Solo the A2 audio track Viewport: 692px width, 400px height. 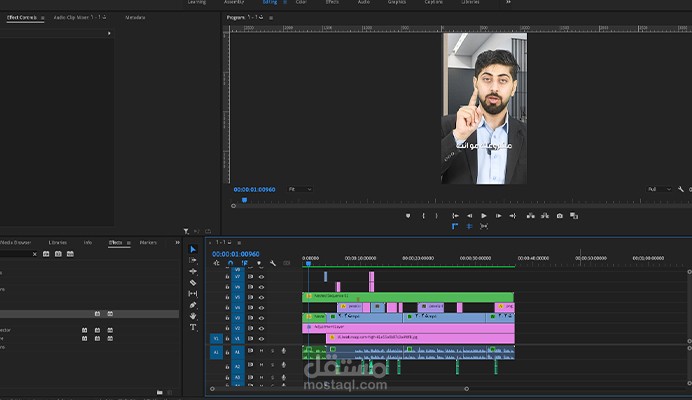pyautogui.click(x=272, y=365)
